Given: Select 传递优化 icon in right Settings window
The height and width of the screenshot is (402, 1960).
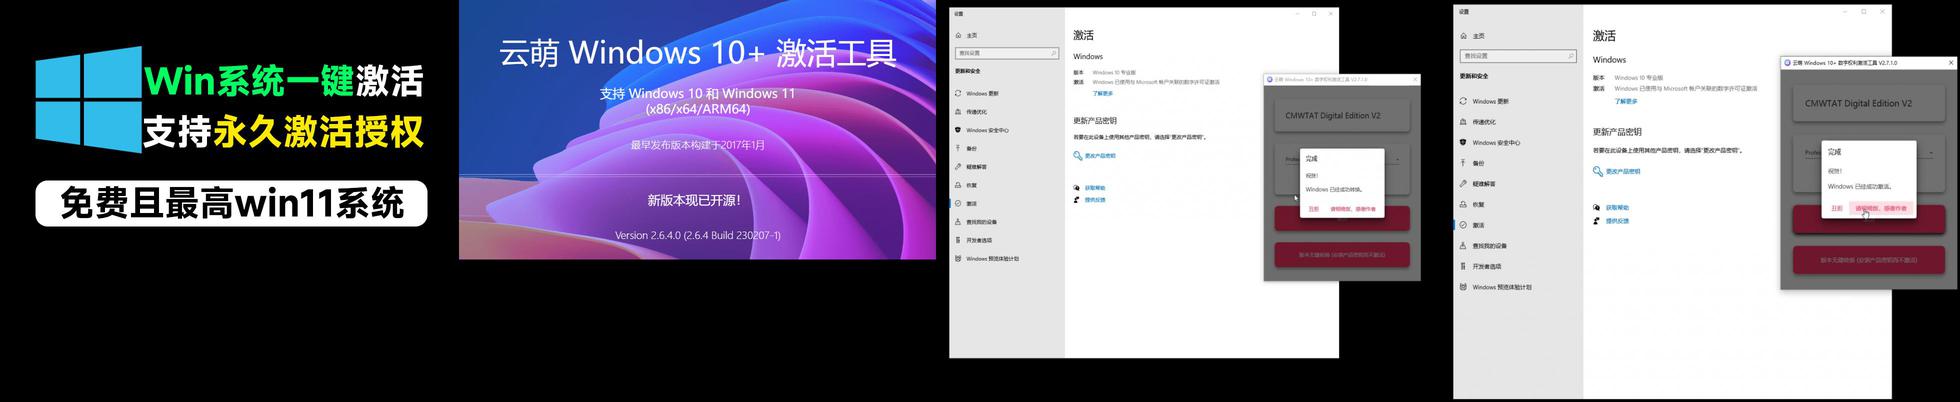Looking at the screenshot, I should (x=1463, y=122).
